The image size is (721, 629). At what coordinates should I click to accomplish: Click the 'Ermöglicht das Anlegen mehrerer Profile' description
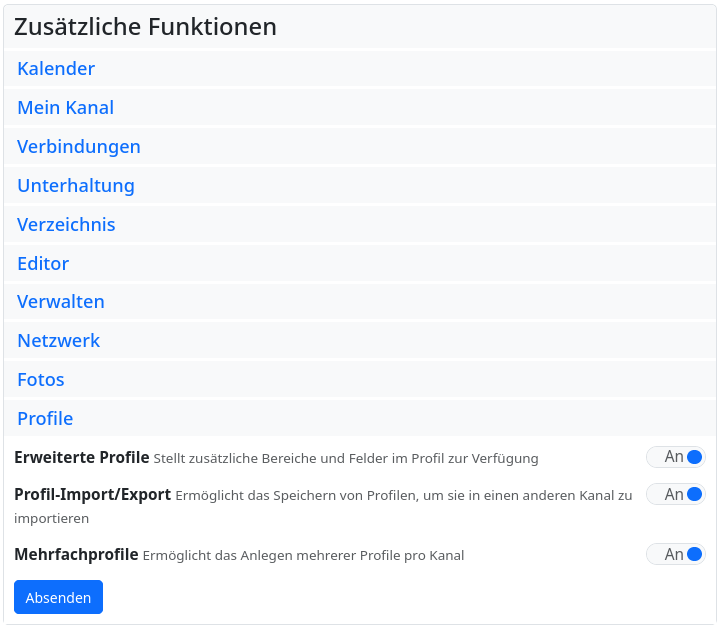[x=303, y=555]
